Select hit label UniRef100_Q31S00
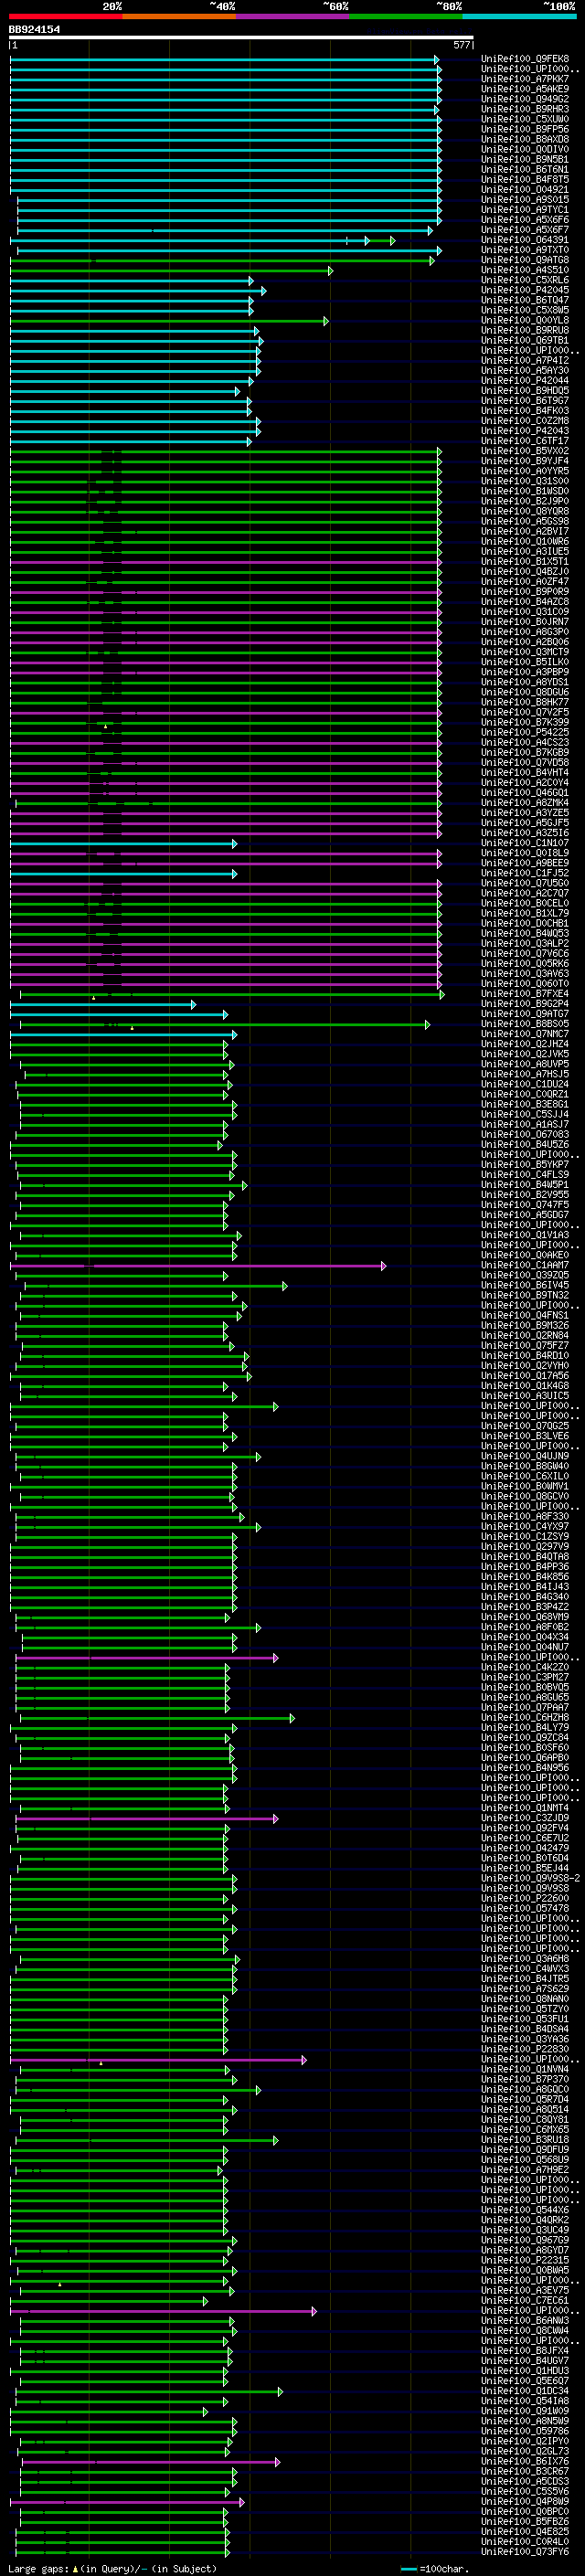585x2576 pixels. (525, 481)
